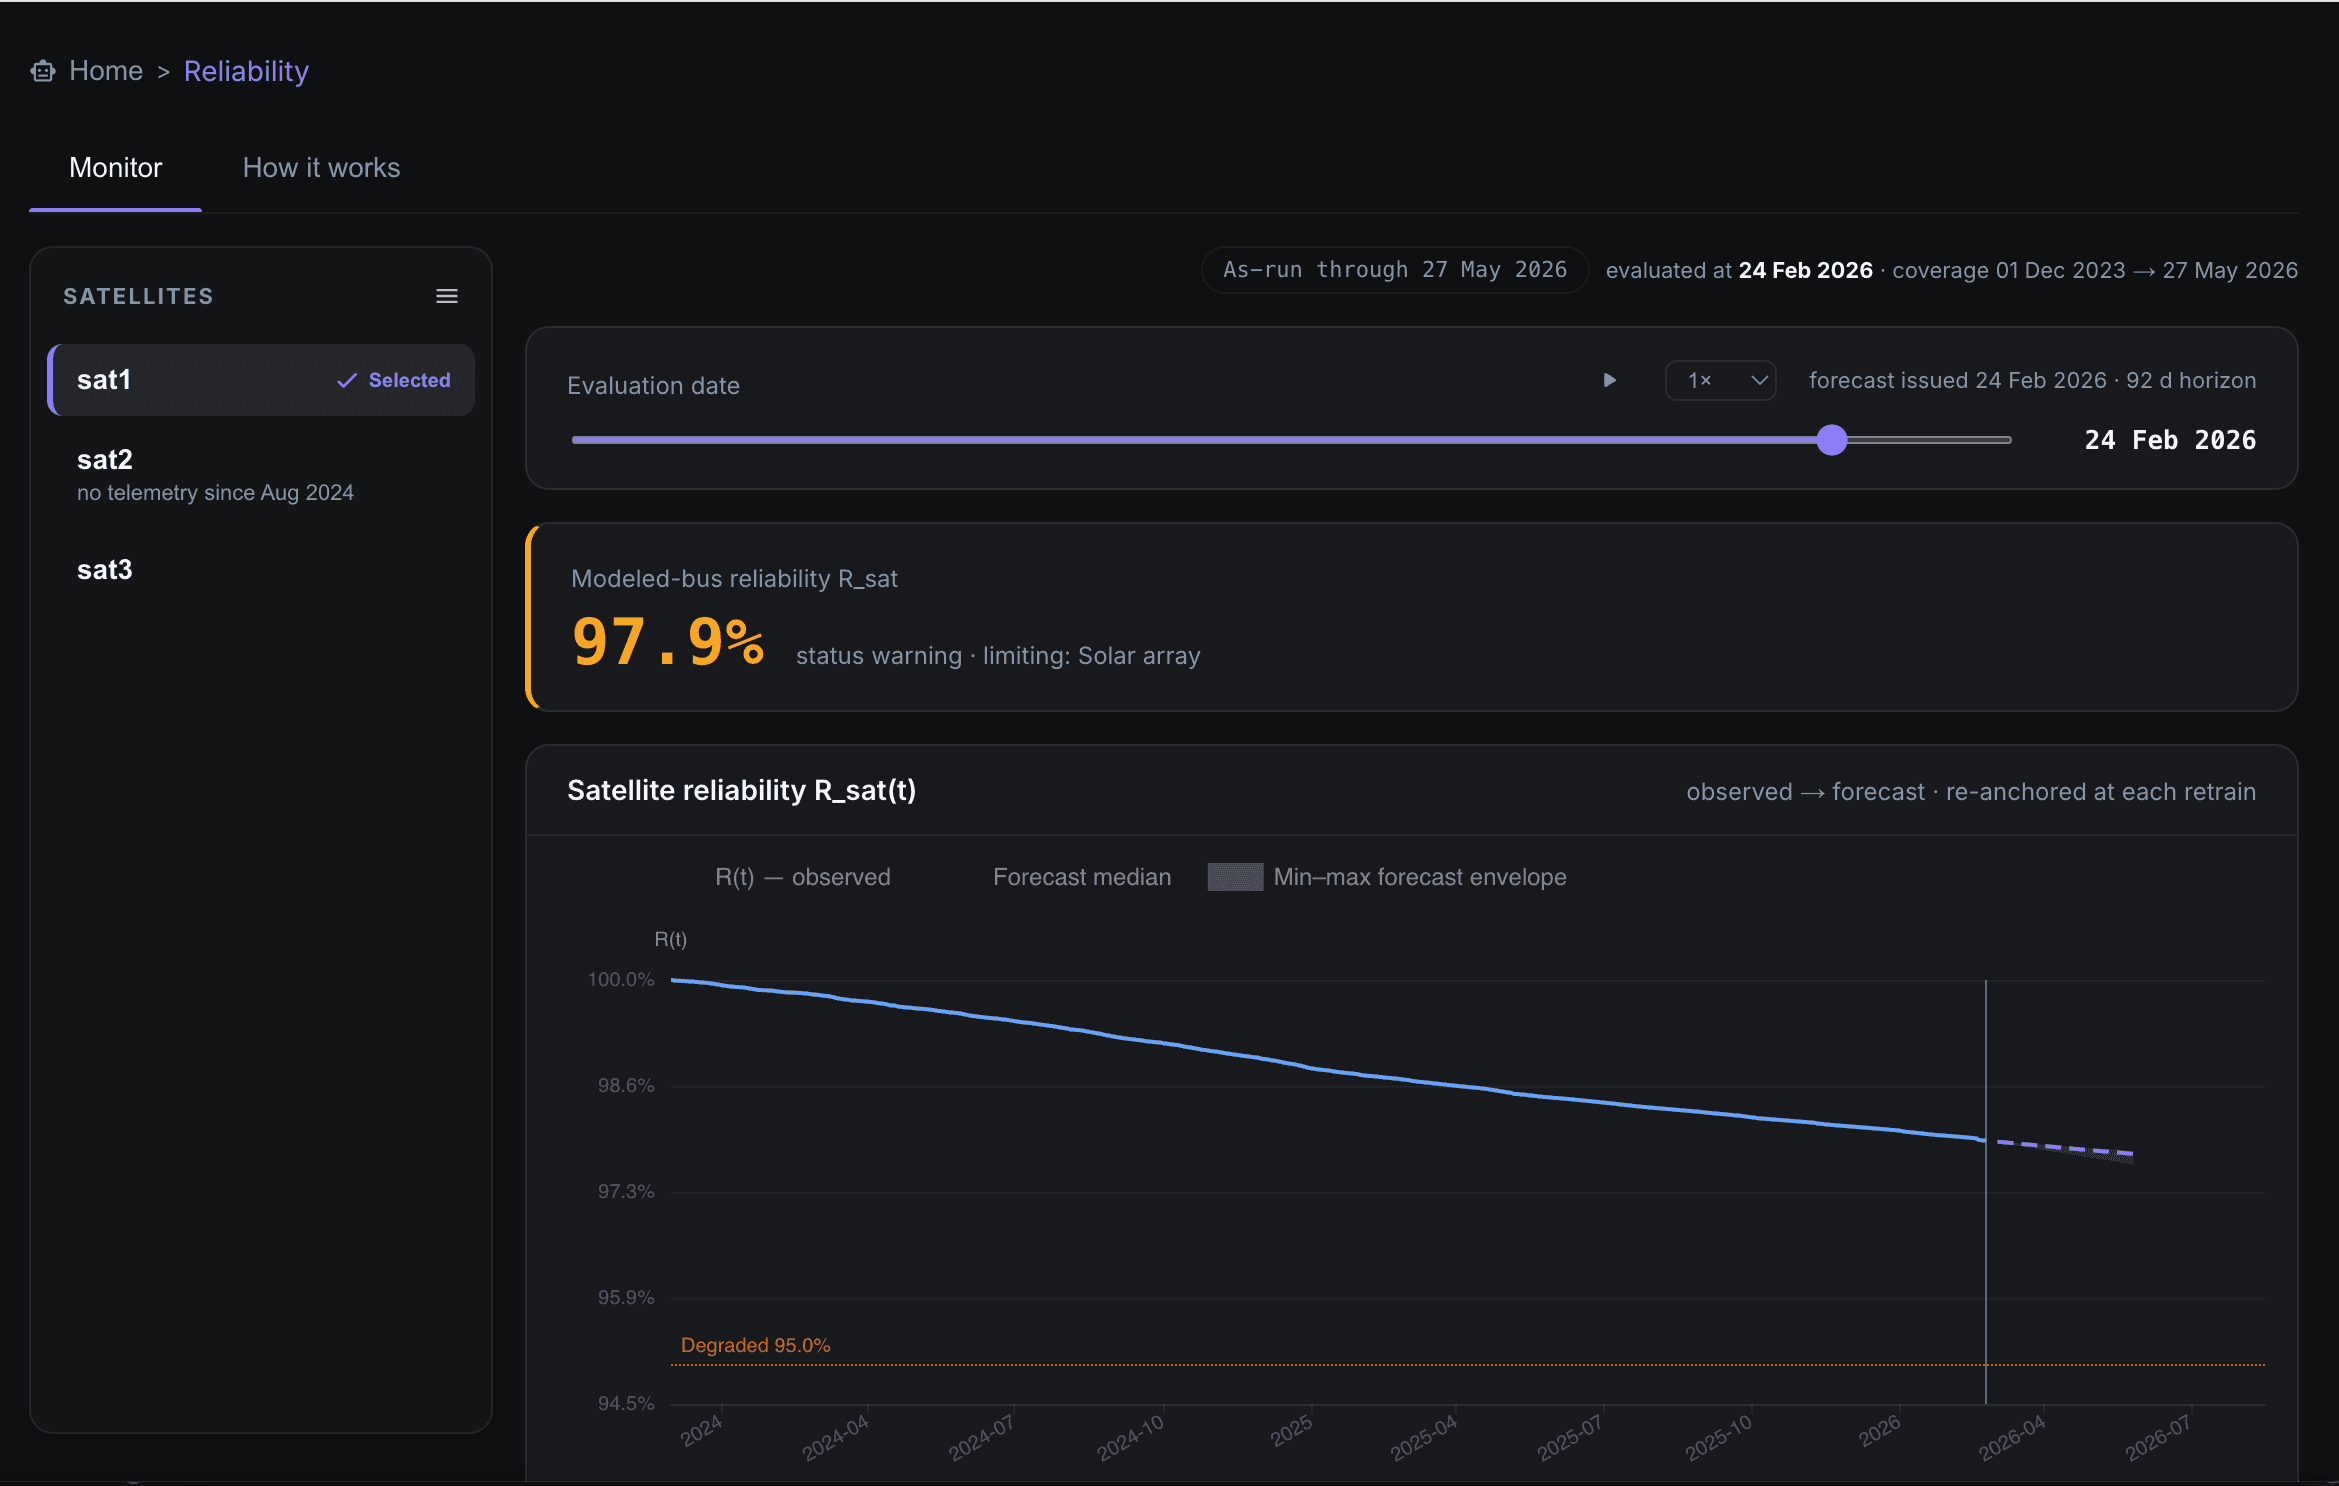This screenshot has height=1486, width=2339.
Task: Select satellite sat2 in the list
Action: tap(262, 475)
